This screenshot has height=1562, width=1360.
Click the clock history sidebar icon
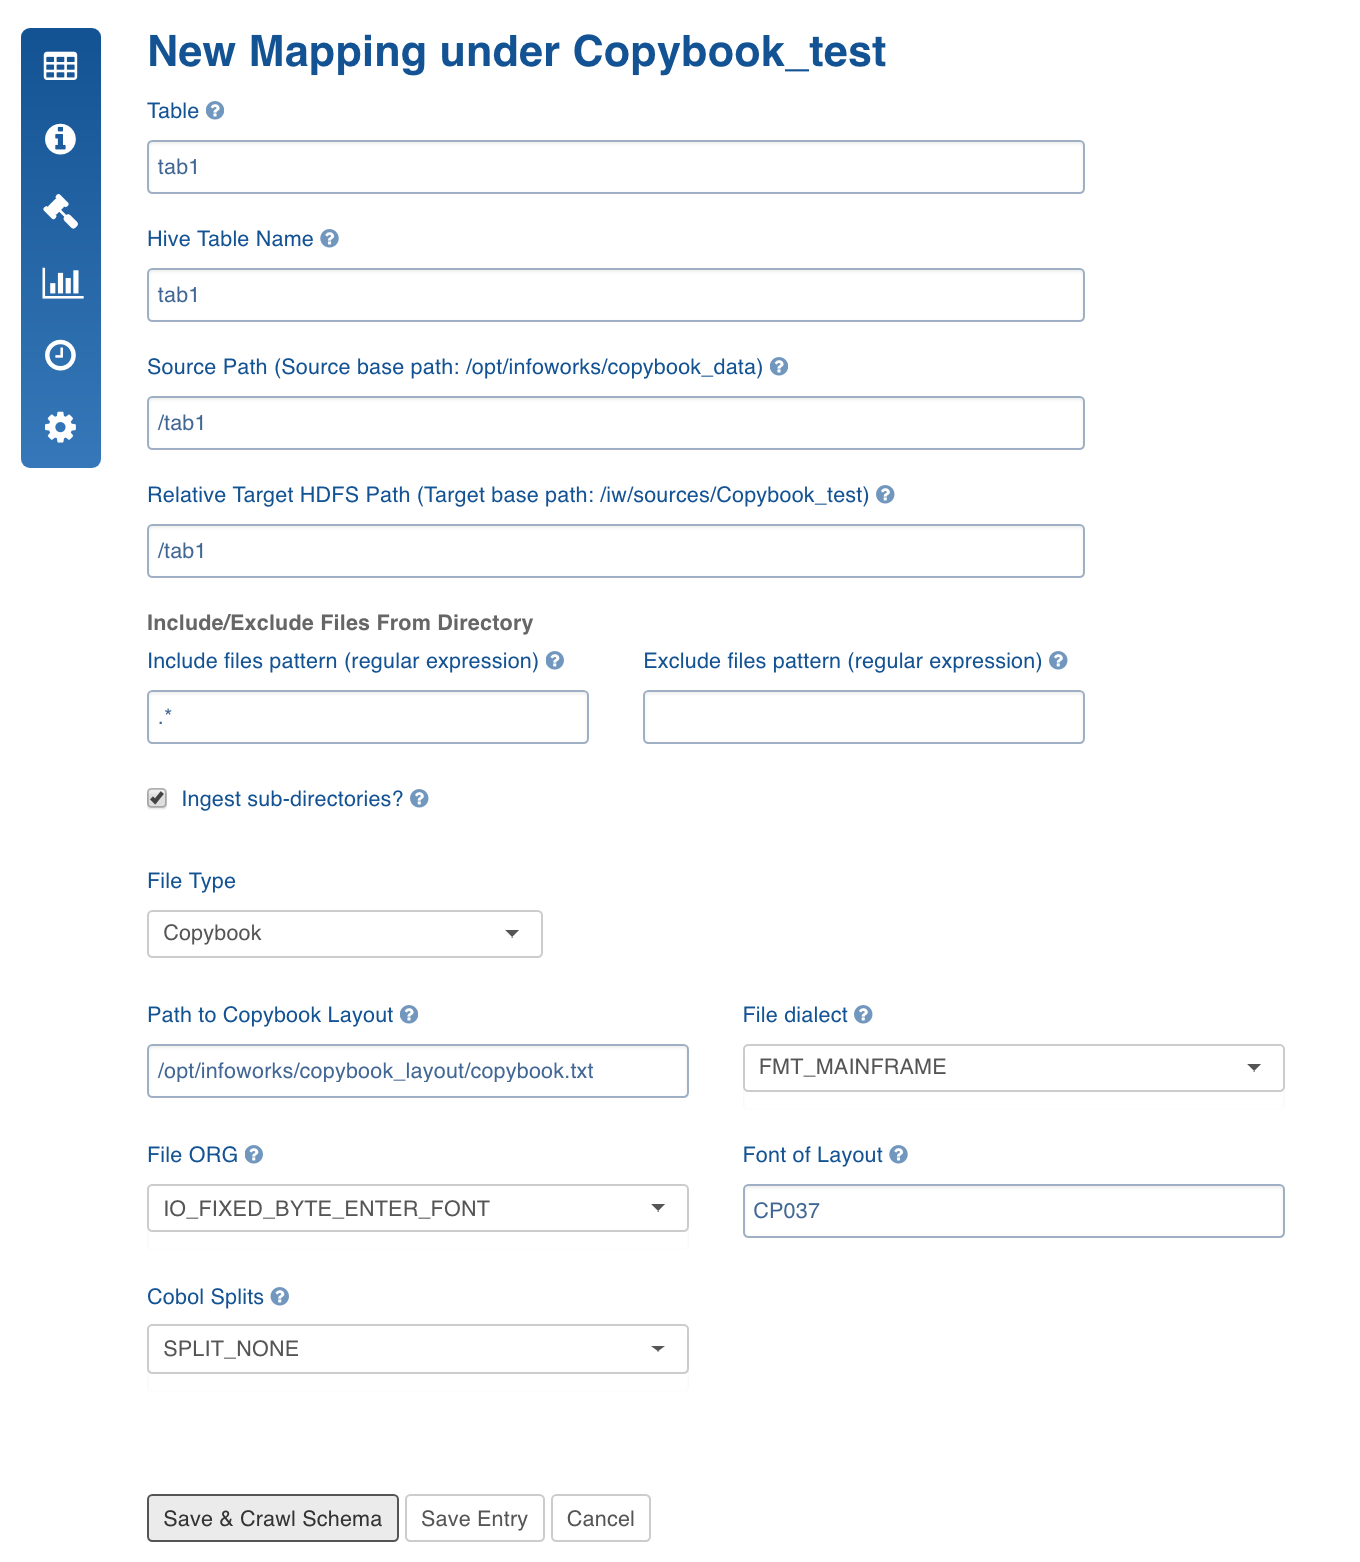point(60,355)
